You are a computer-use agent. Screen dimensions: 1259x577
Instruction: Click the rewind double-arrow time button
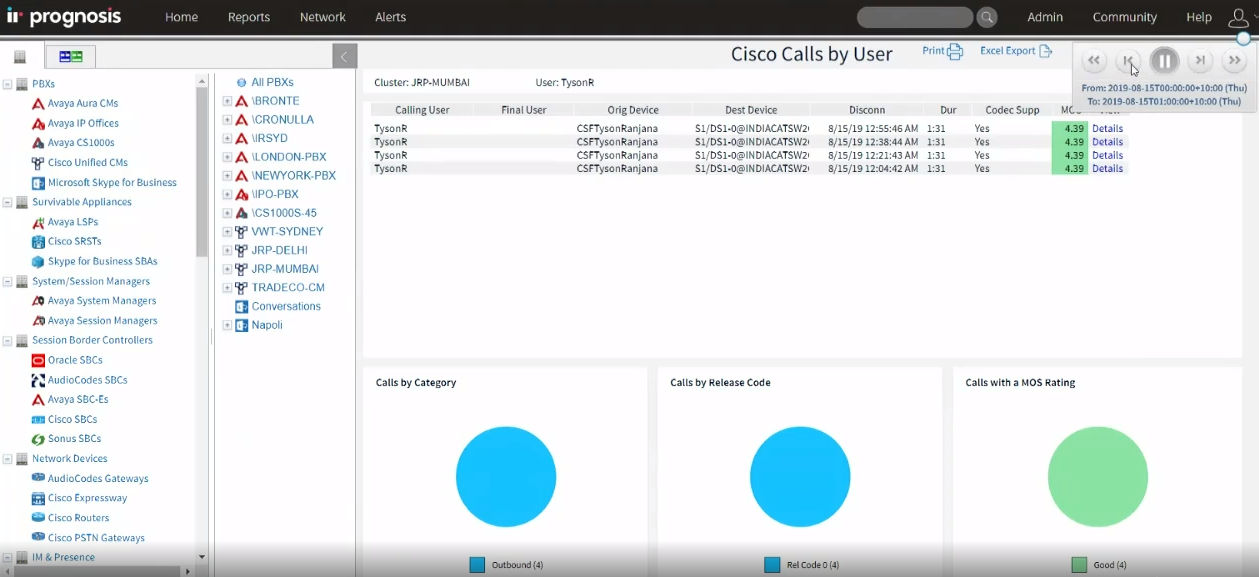coord(1094,61)
